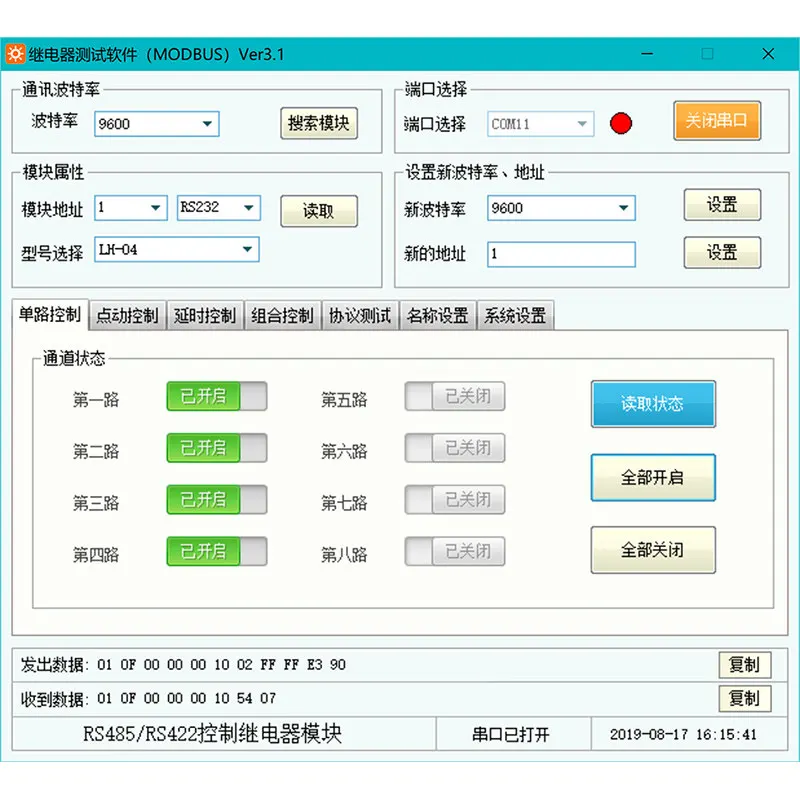Click into the 新的地址 input field

(x=561, y=254)
